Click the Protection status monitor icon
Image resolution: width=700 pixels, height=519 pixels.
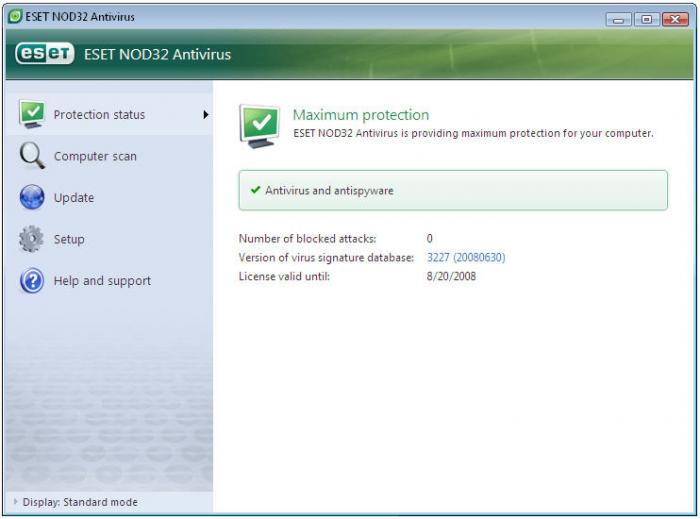(x=32, y=114)
